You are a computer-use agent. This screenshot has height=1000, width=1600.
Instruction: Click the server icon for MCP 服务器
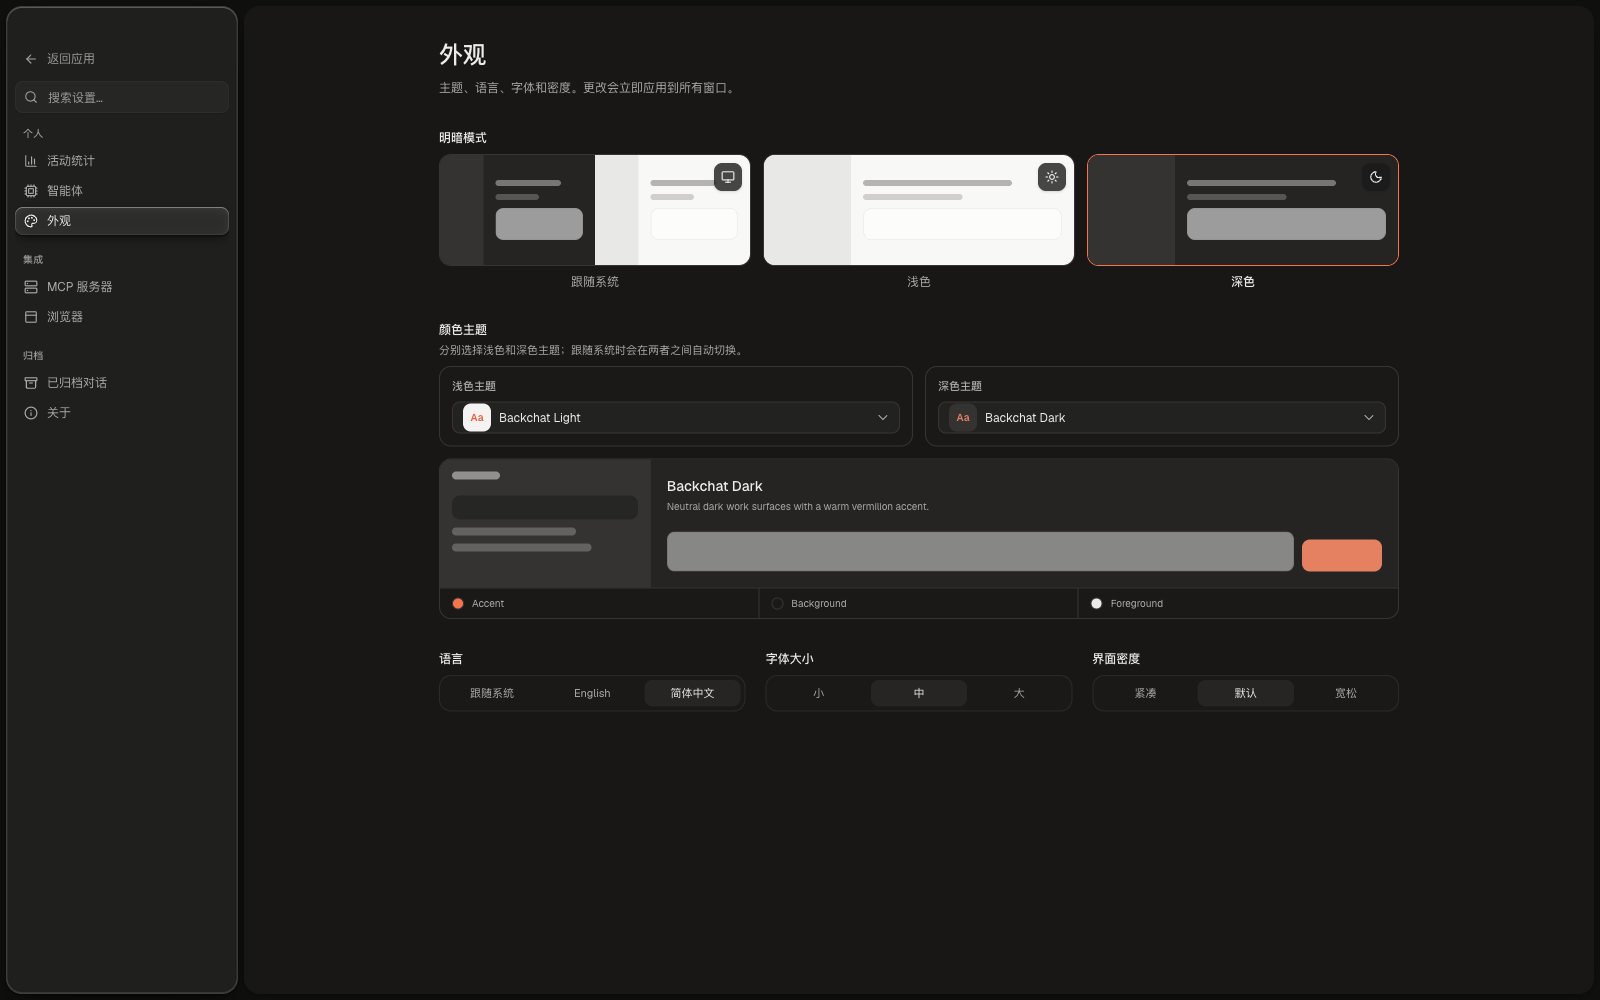(31, 287)
